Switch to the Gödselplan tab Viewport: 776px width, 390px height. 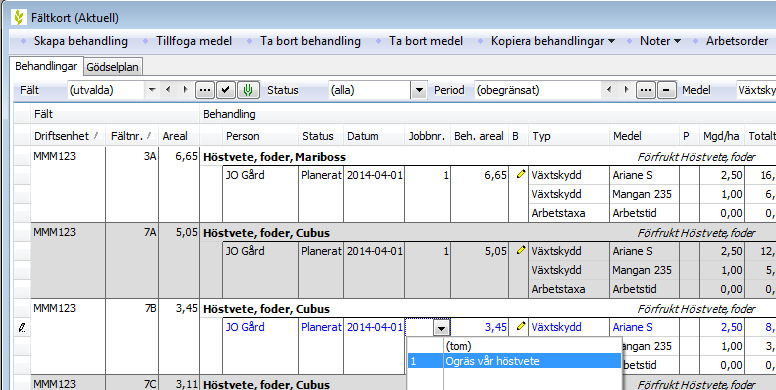(x=112, y=67)
